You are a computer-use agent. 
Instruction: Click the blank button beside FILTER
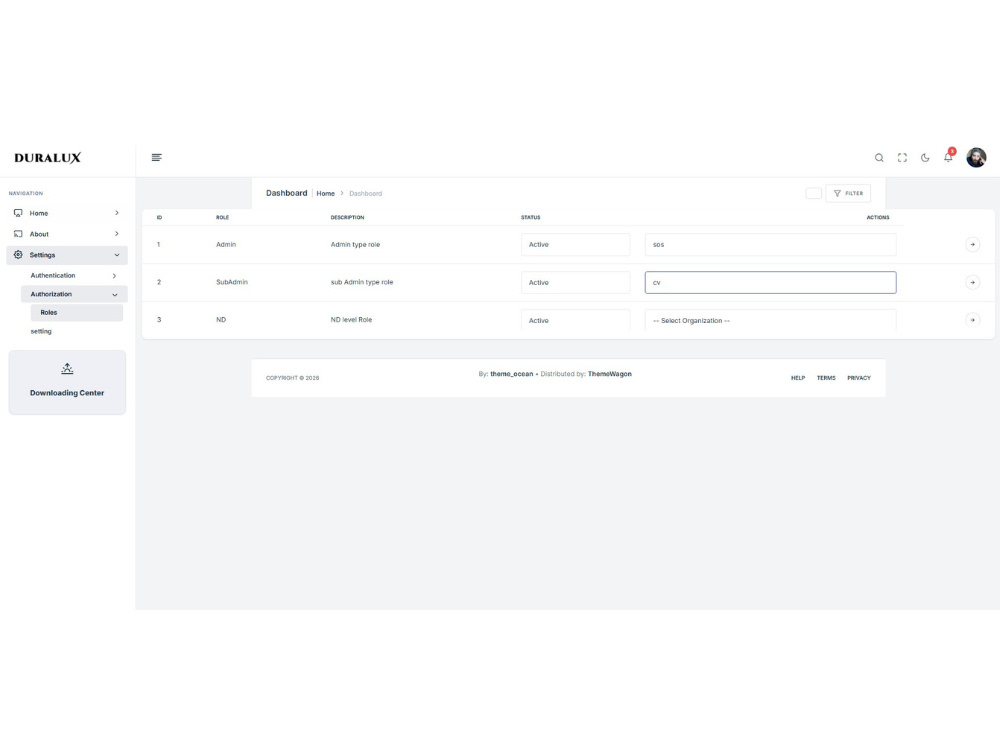[x=813, y=193]
